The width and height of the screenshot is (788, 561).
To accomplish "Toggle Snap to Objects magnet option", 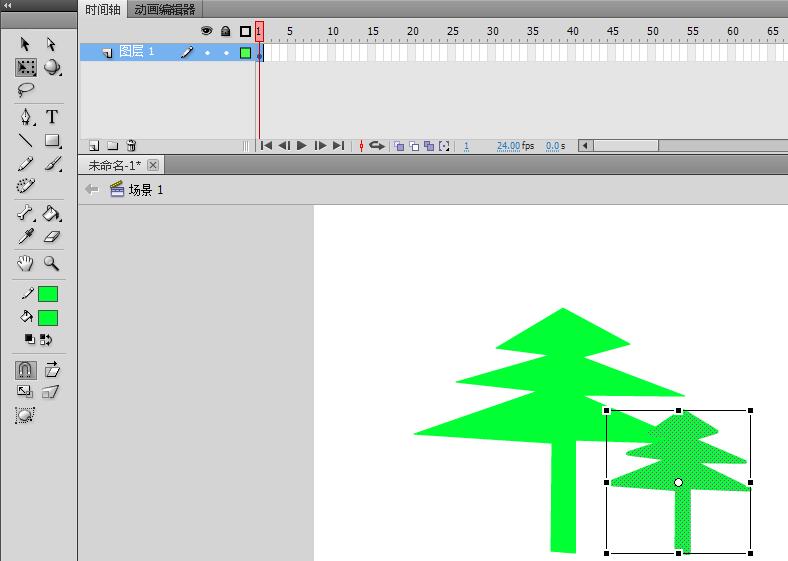I will [x=26, y=370].
